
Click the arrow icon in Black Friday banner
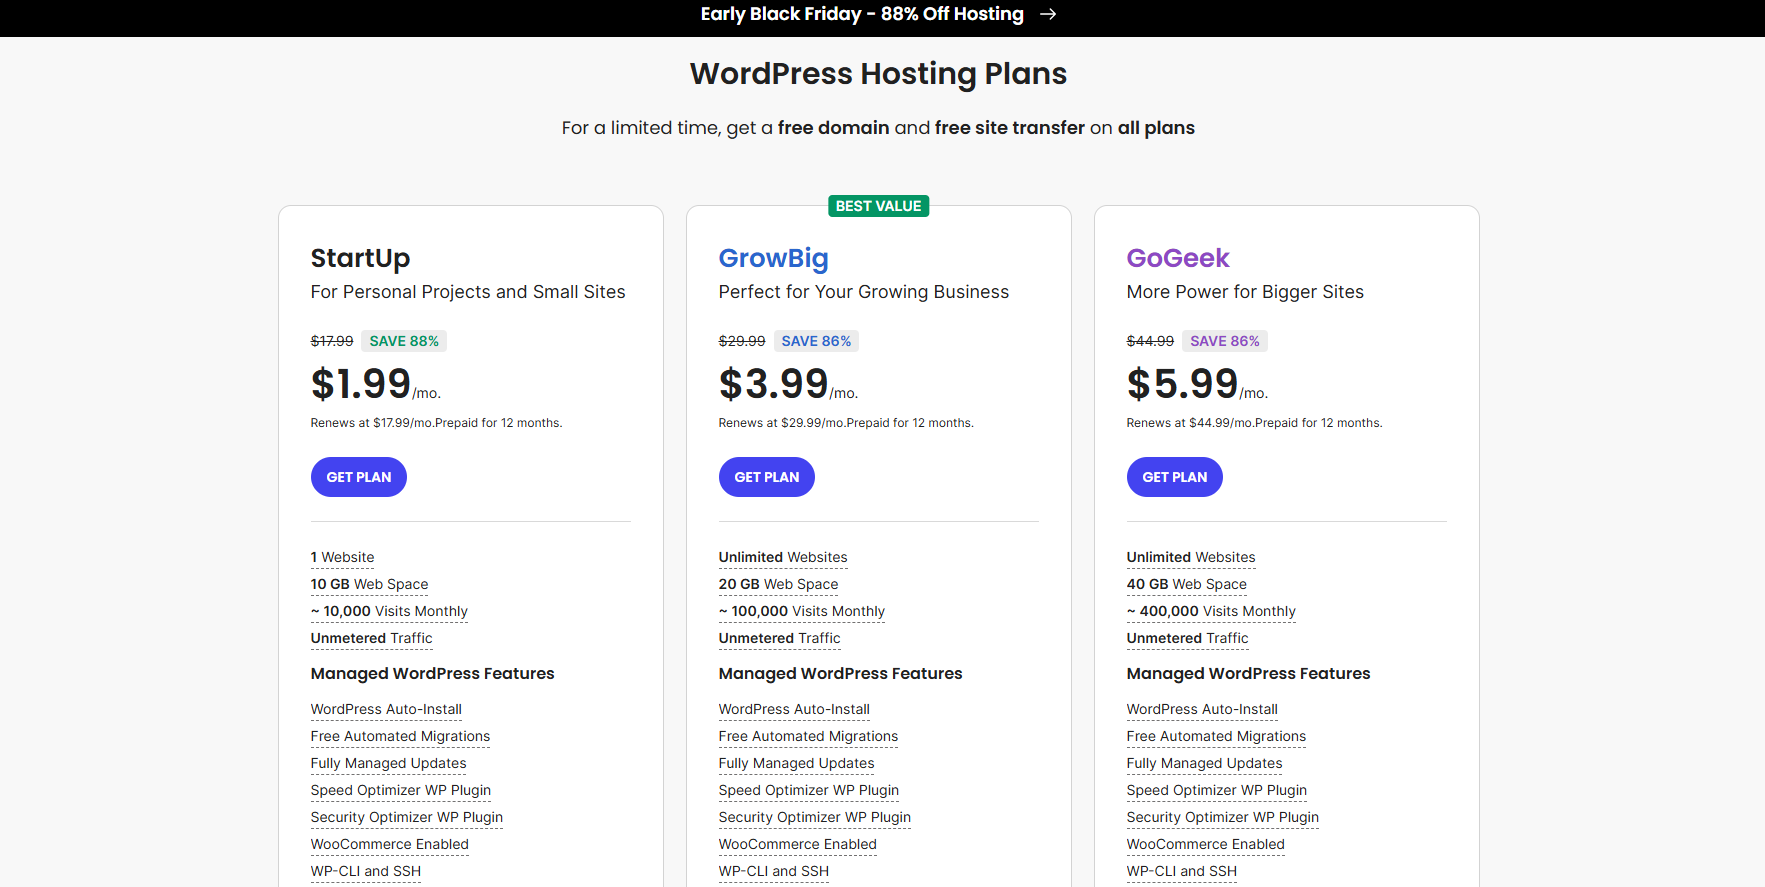(1048, 14)
